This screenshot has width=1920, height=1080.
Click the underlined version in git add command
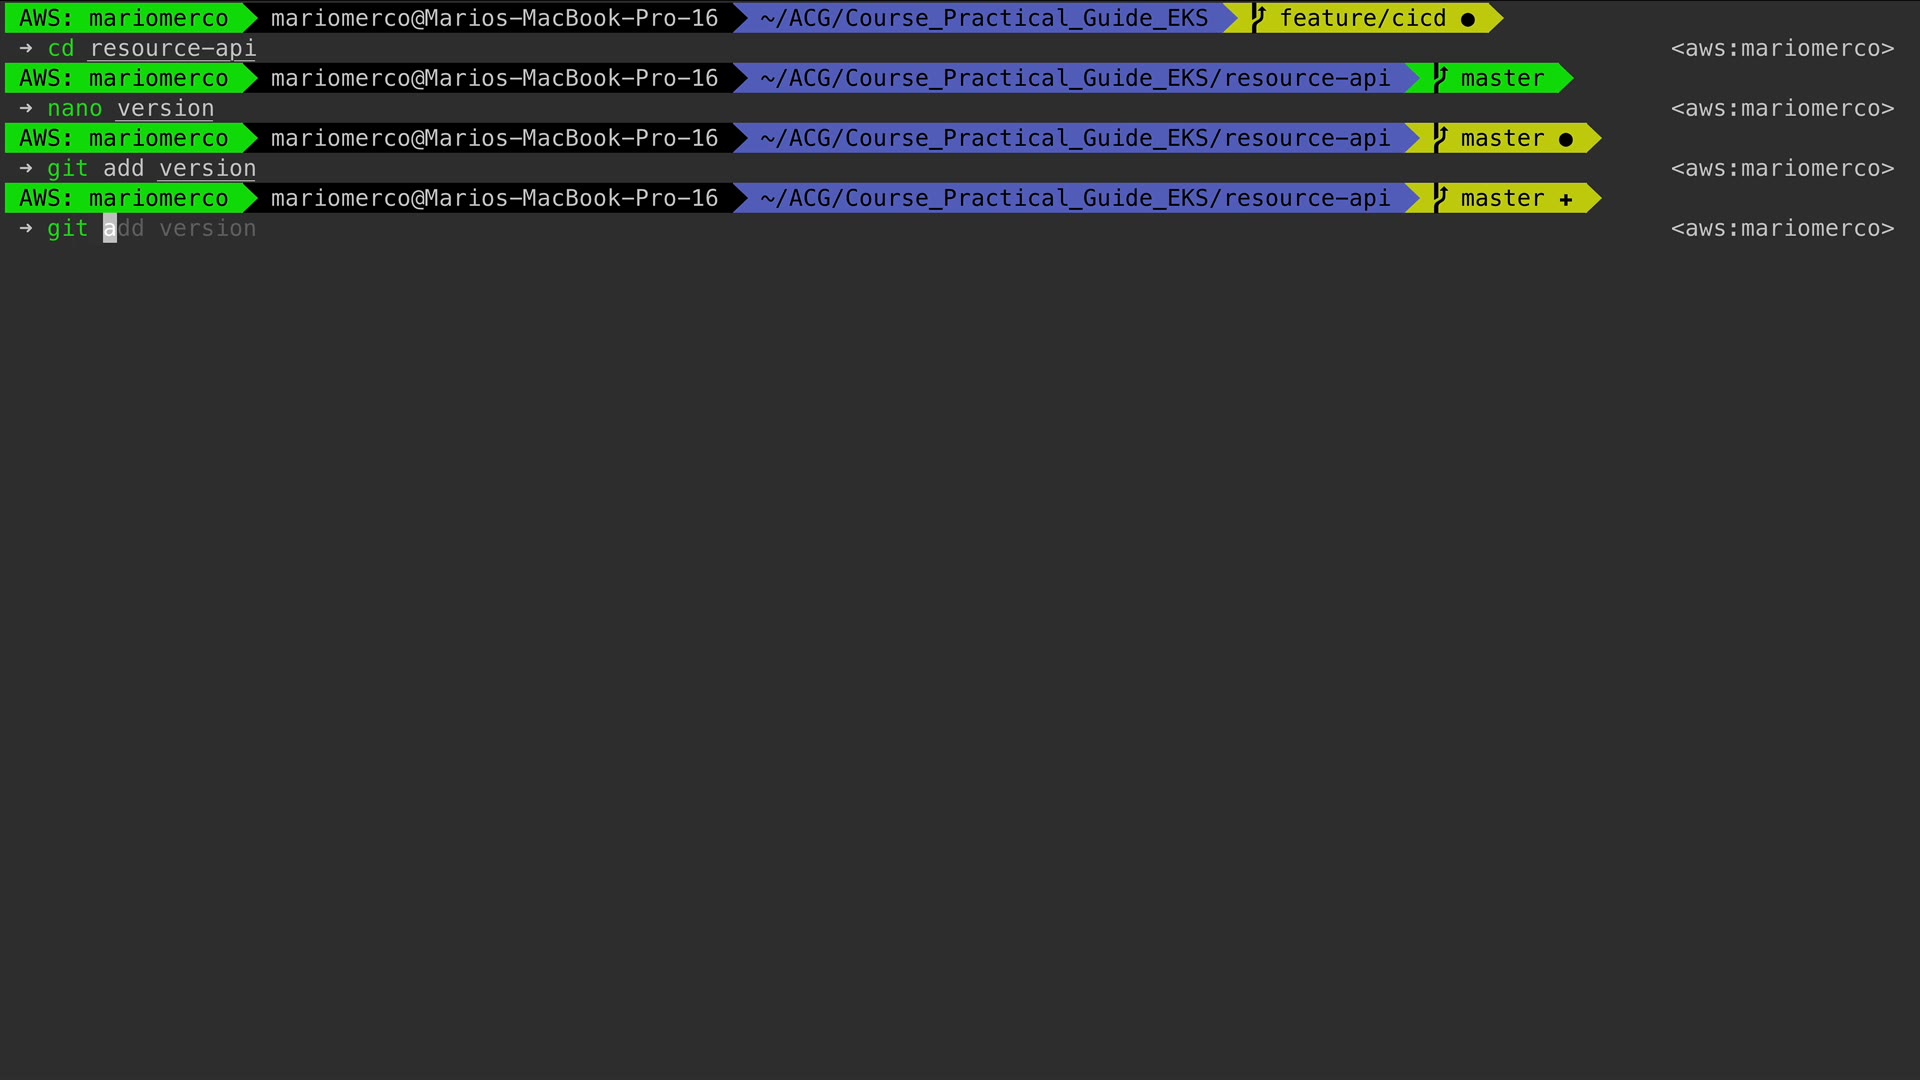click(x=208, y=168)
